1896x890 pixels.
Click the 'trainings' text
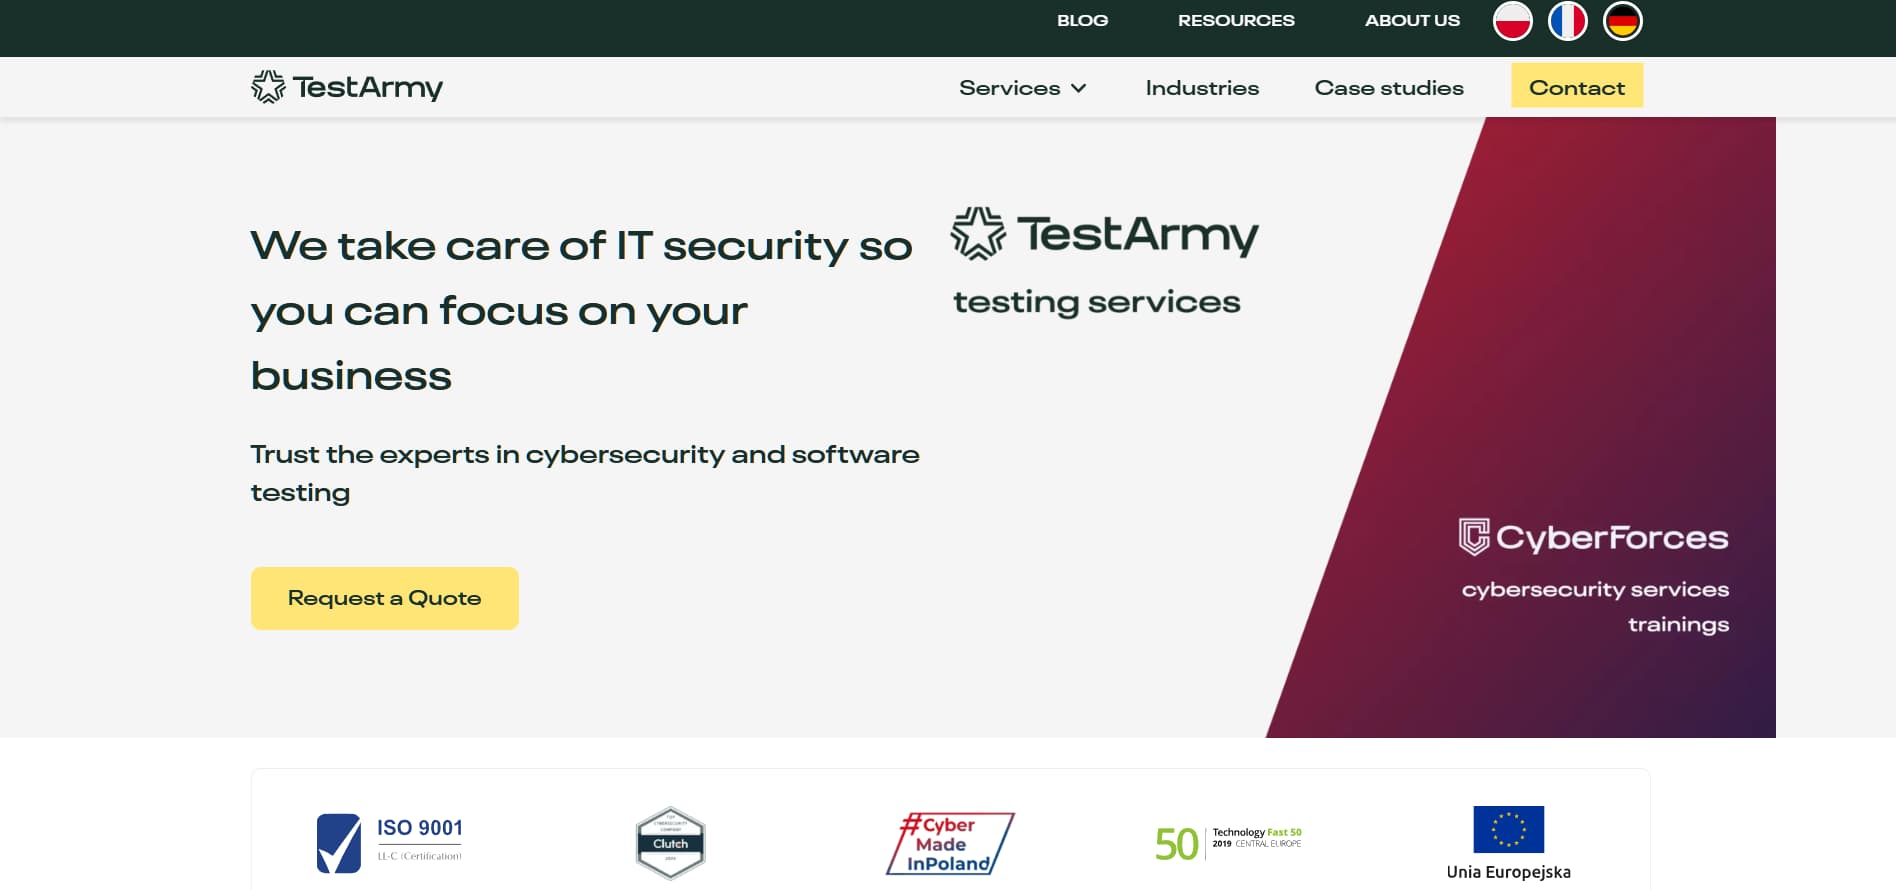tap(1678, 625)
